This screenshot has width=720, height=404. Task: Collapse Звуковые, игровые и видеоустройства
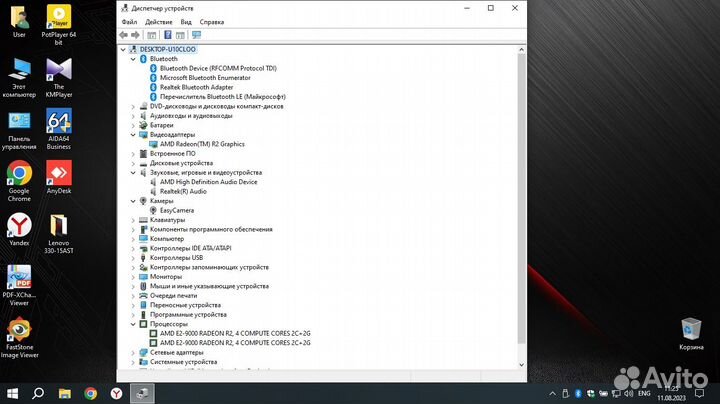[133, 173]
